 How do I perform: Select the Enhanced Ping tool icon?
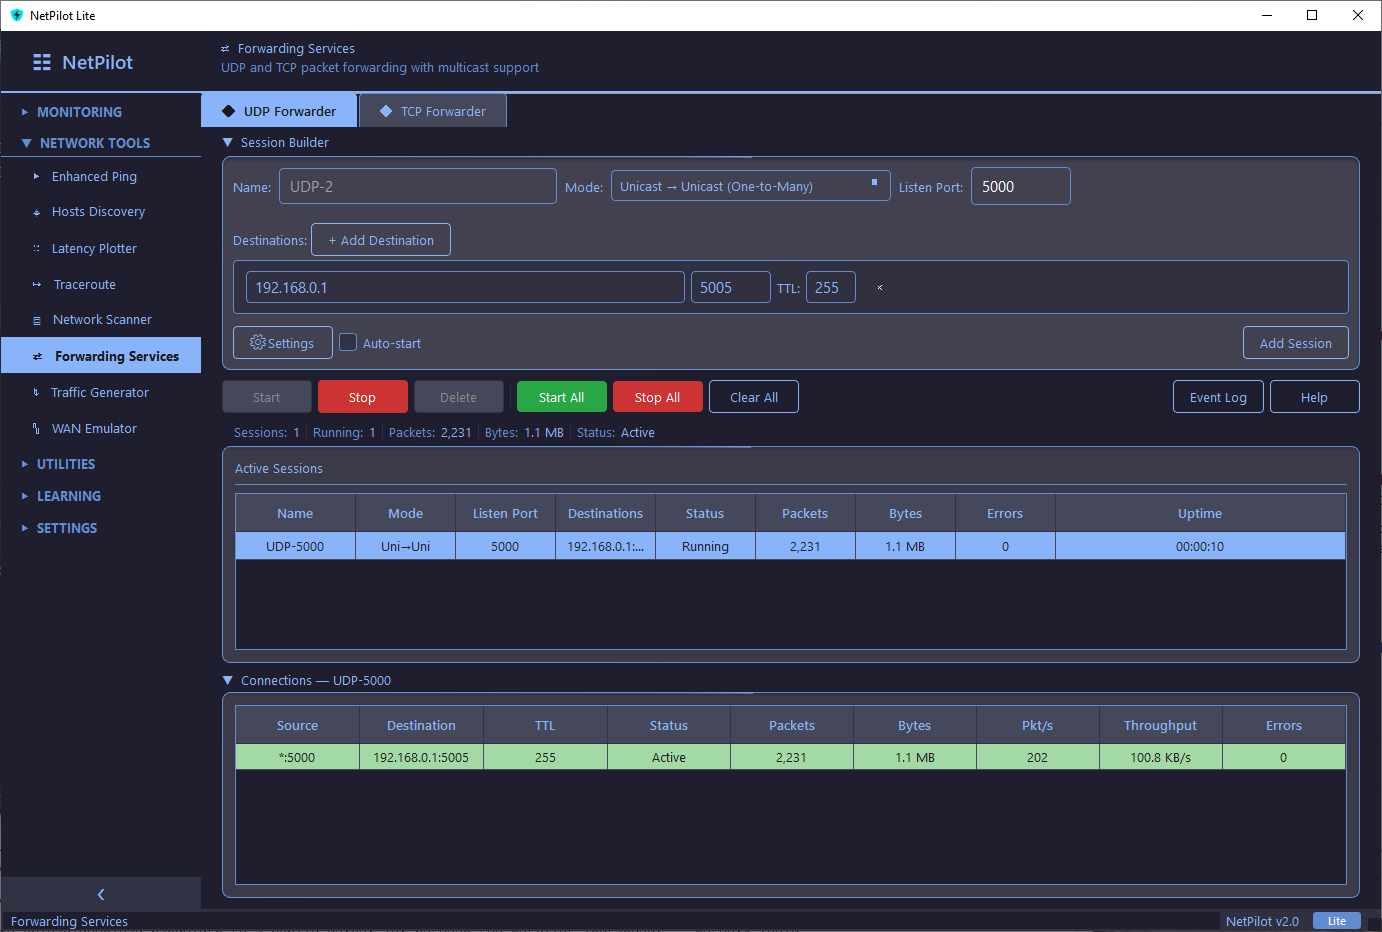[37, 176]
